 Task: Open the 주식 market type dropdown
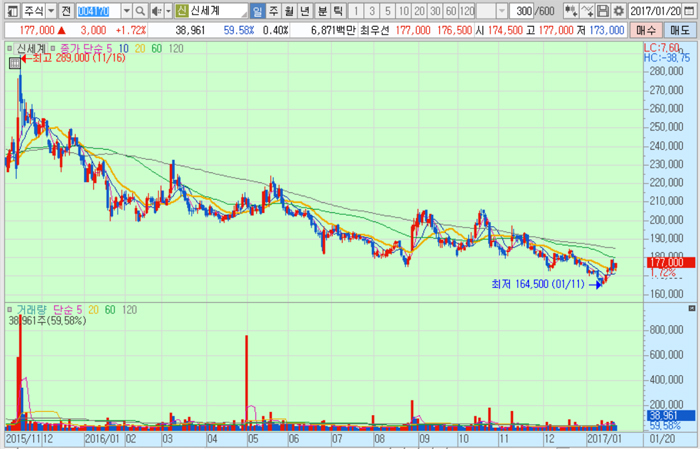(x=50, y=11)
